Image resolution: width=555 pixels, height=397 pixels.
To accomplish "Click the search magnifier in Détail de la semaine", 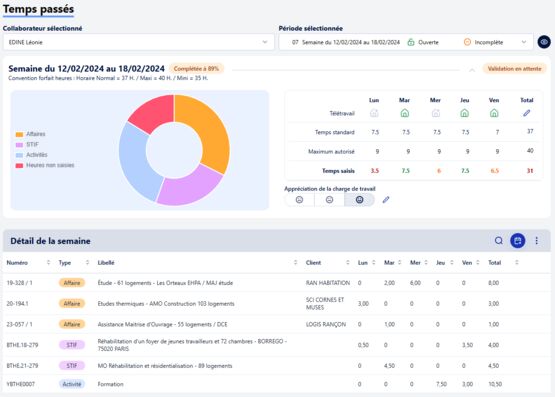I will 498,241.
